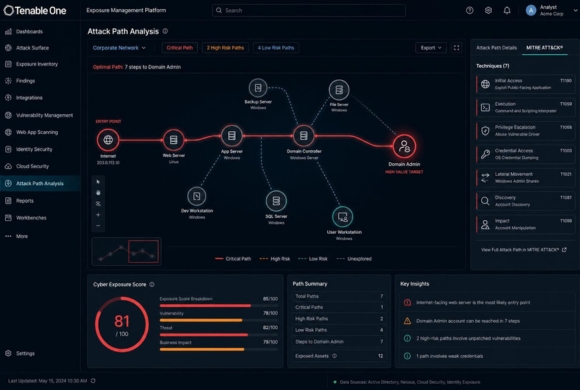Select the pointer tool in graph toolbar
This screenshot has width=580, height=390.
[x=98, y=182]
